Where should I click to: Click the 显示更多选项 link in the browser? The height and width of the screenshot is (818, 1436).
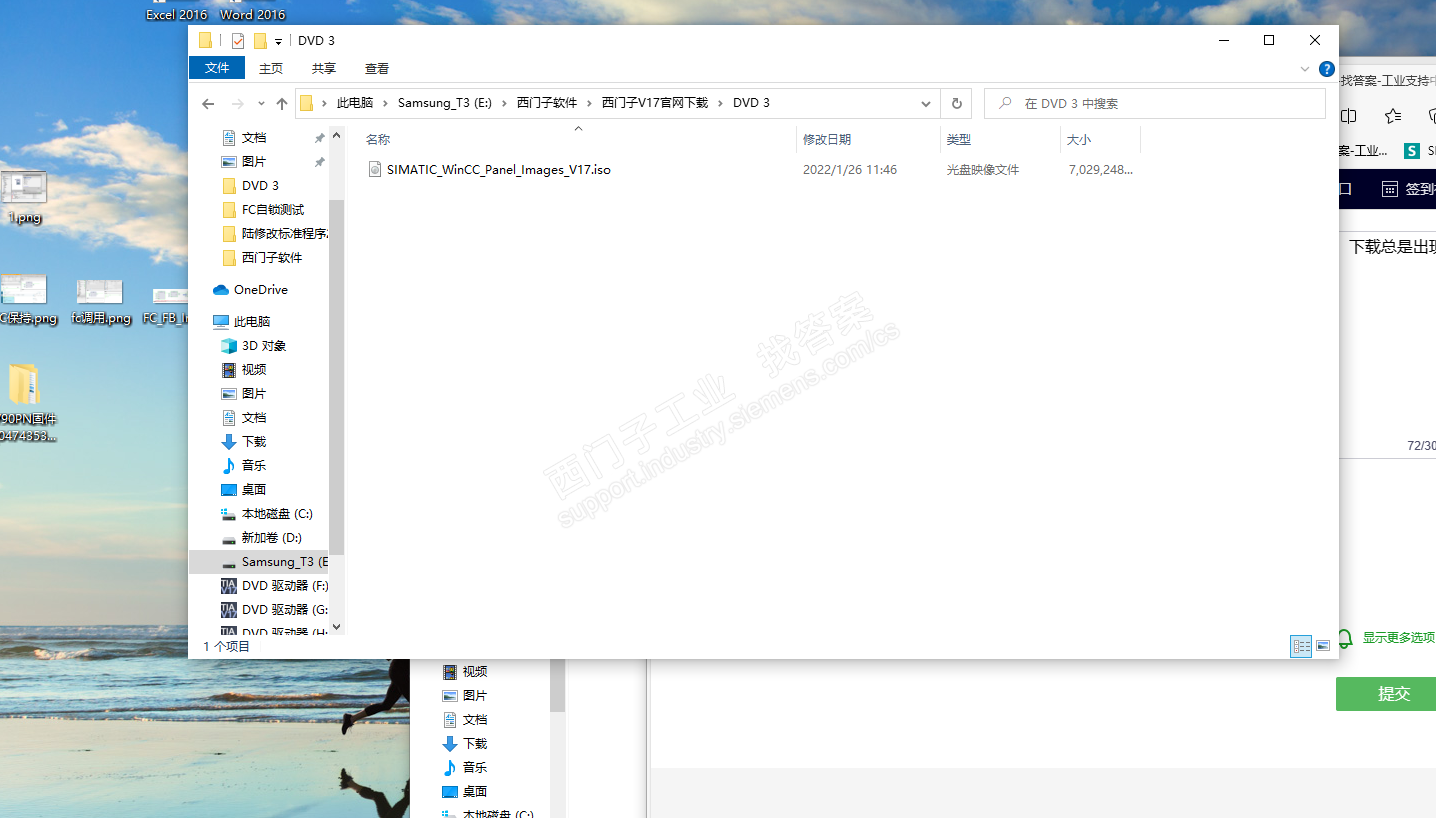[1398, 638]
